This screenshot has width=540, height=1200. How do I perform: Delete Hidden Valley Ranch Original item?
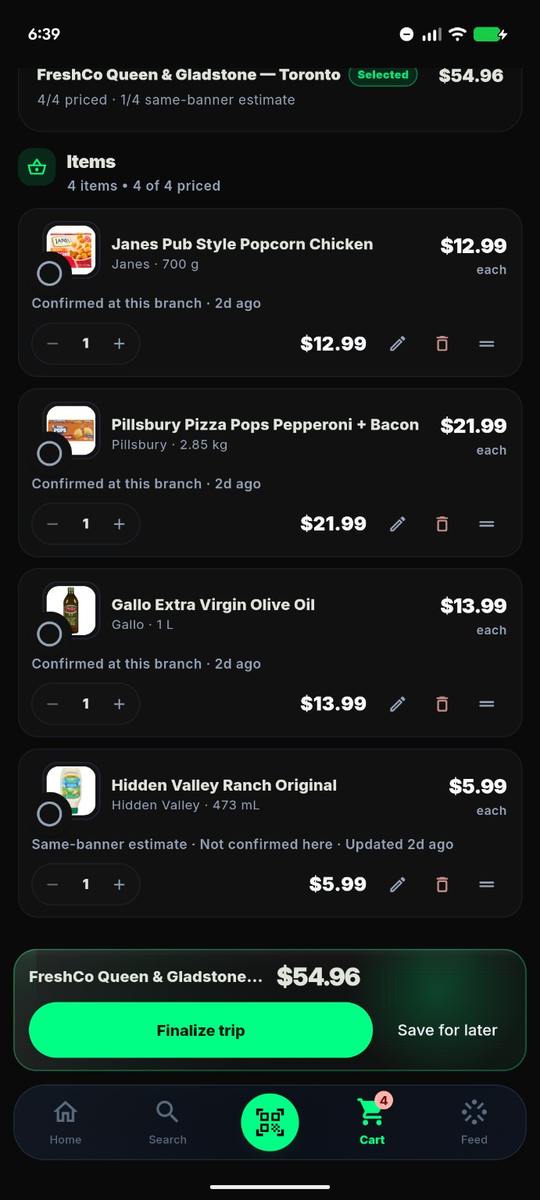442,884
